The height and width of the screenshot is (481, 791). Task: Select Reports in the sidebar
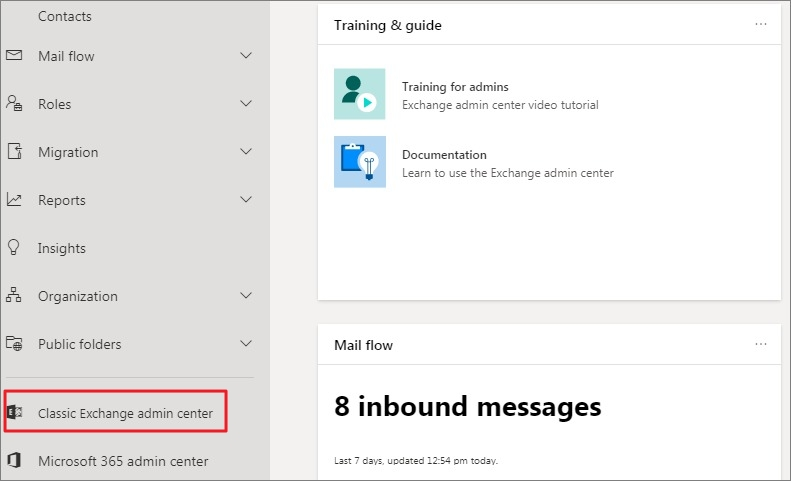tap(62, 200)
